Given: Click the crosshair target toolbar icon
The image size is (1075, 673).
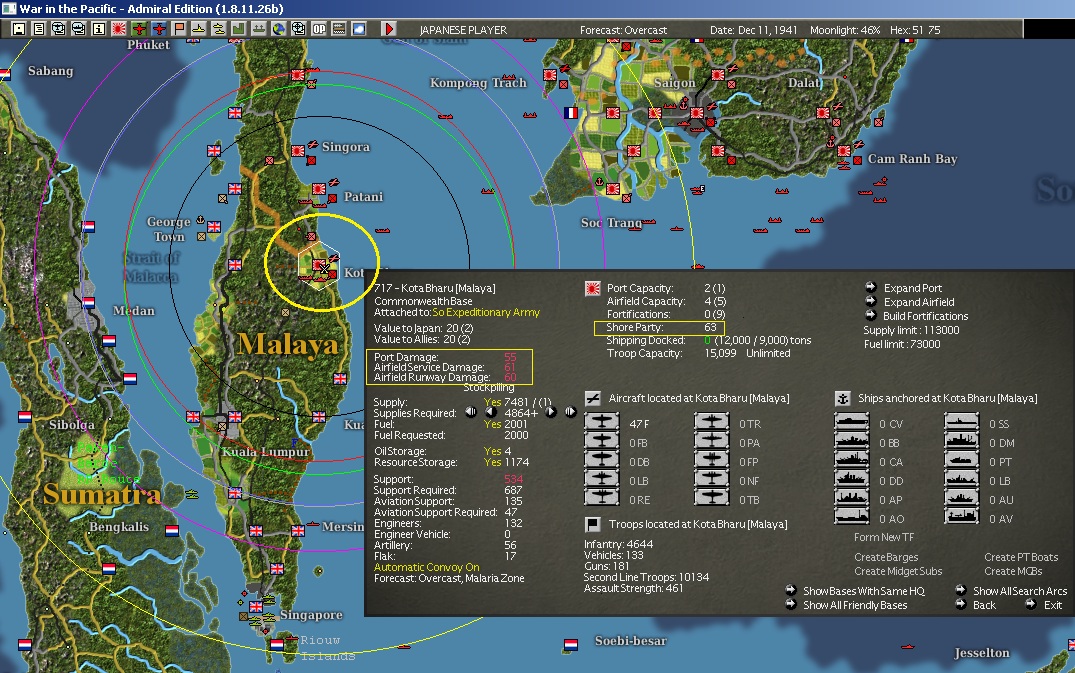Looking at the screenshot, I should (298, 29).
